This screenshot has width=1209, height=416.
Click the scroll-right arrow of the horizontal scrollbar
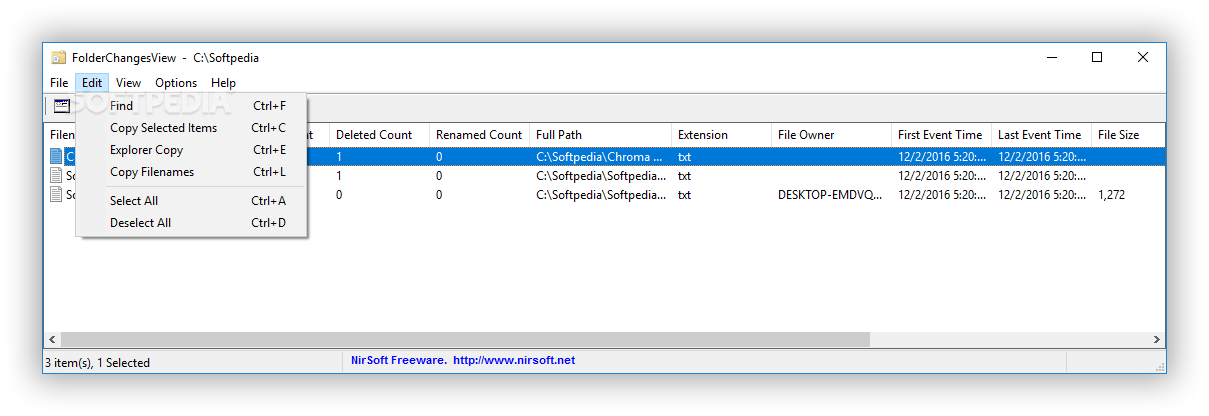1156,340
